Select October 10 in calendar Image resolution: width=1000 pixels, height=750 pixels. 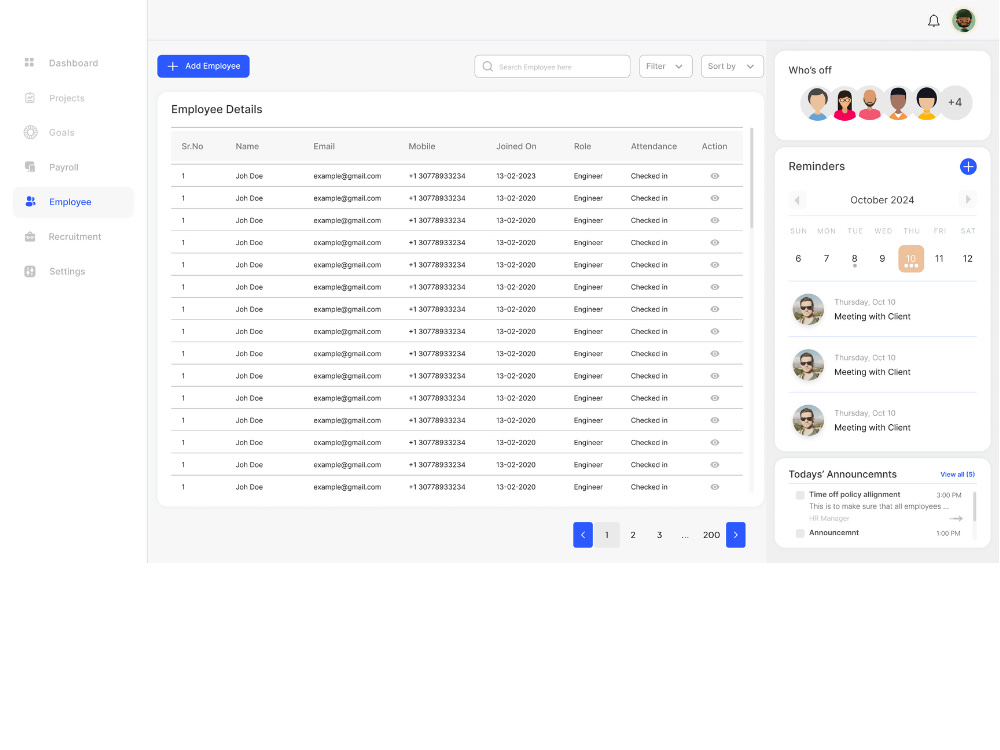coord(911,259)
